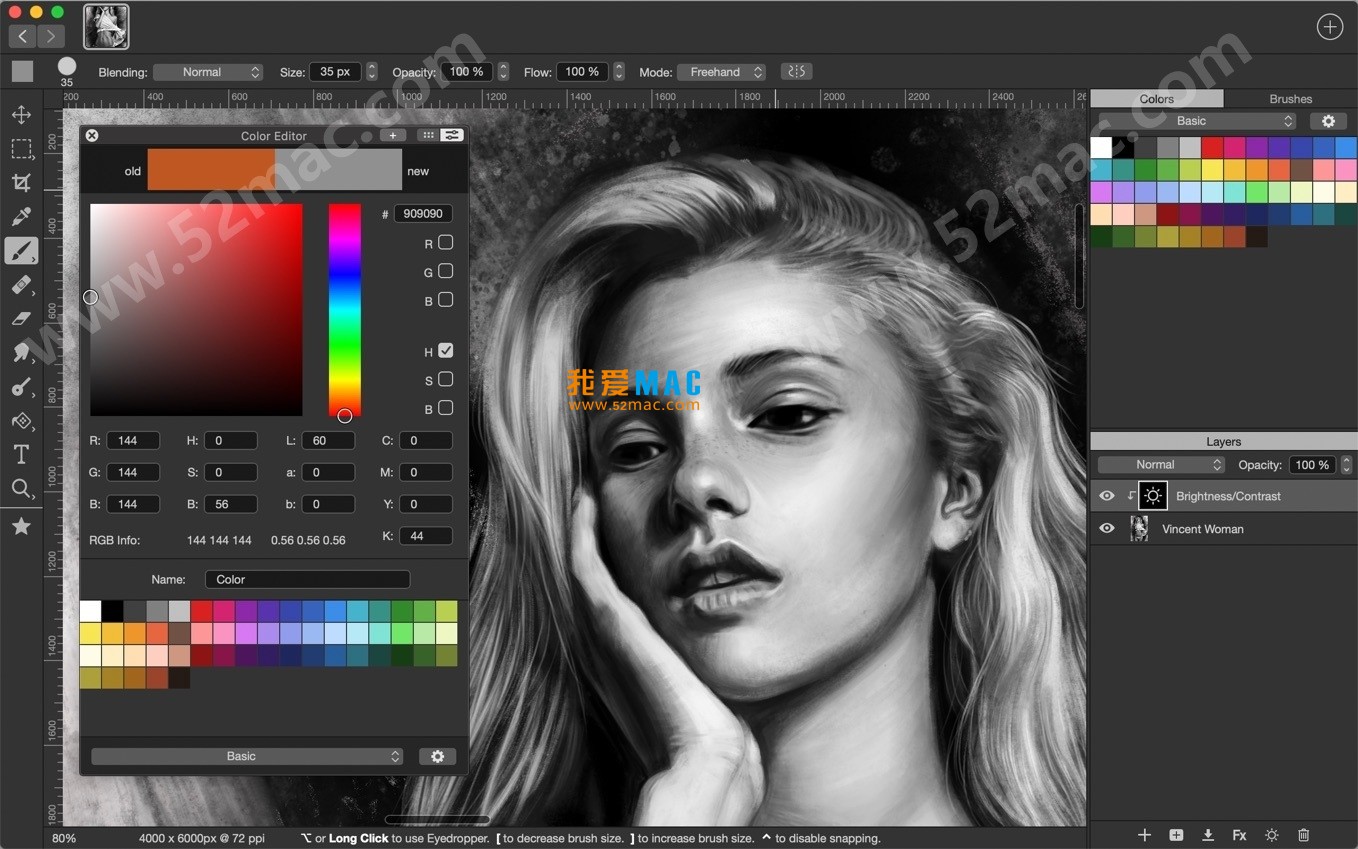Select the Heal bandage tool
The height and width of the screenshot is (849, 1358).
click(x=21, y=285)
